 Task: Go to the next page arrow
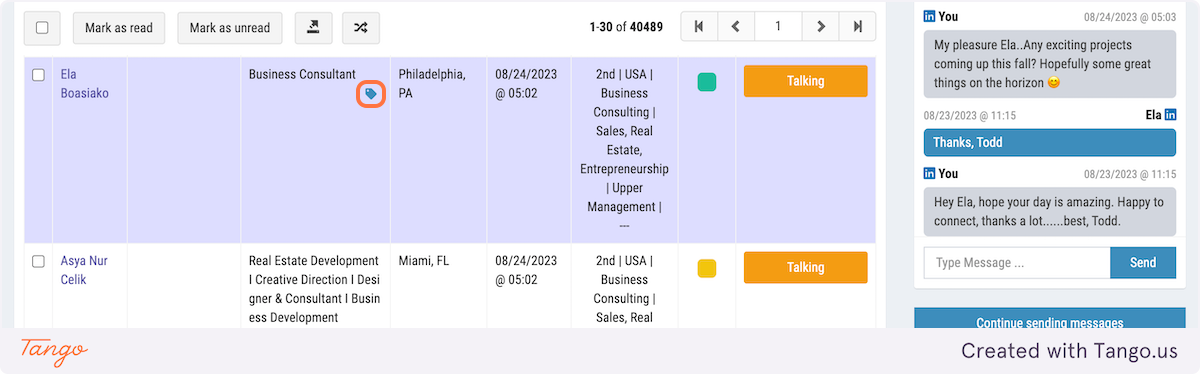click(821, 27)
